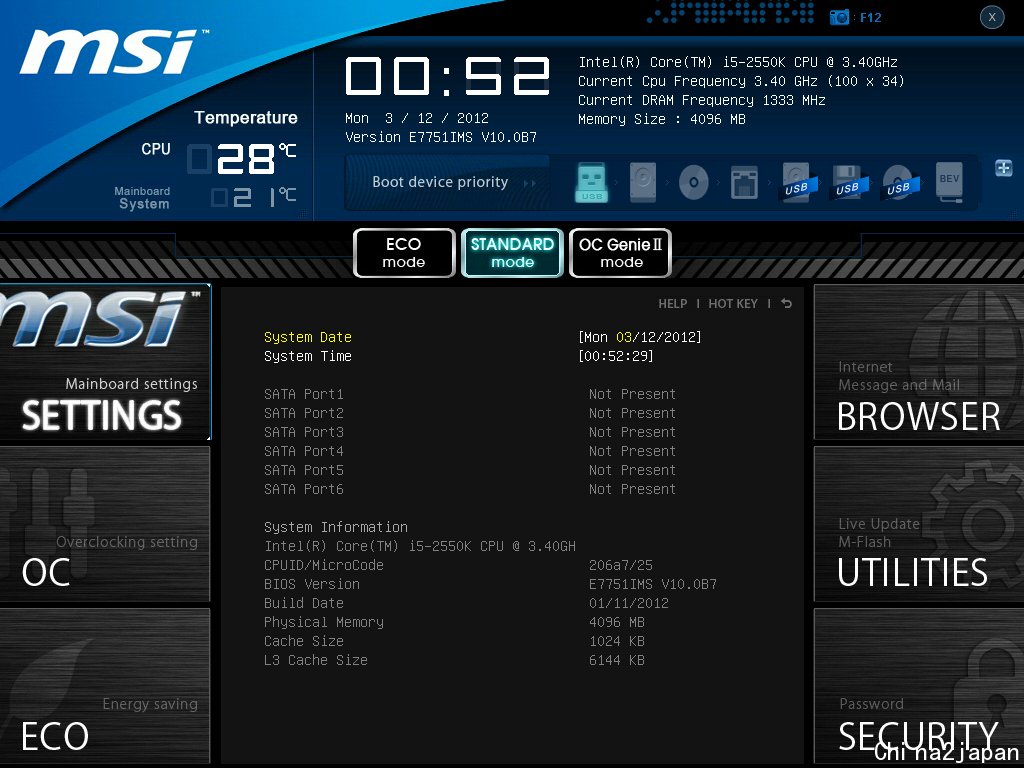Click Not Present value for SATA Port1
The image size is (1024, 768).
click(632, 394)
